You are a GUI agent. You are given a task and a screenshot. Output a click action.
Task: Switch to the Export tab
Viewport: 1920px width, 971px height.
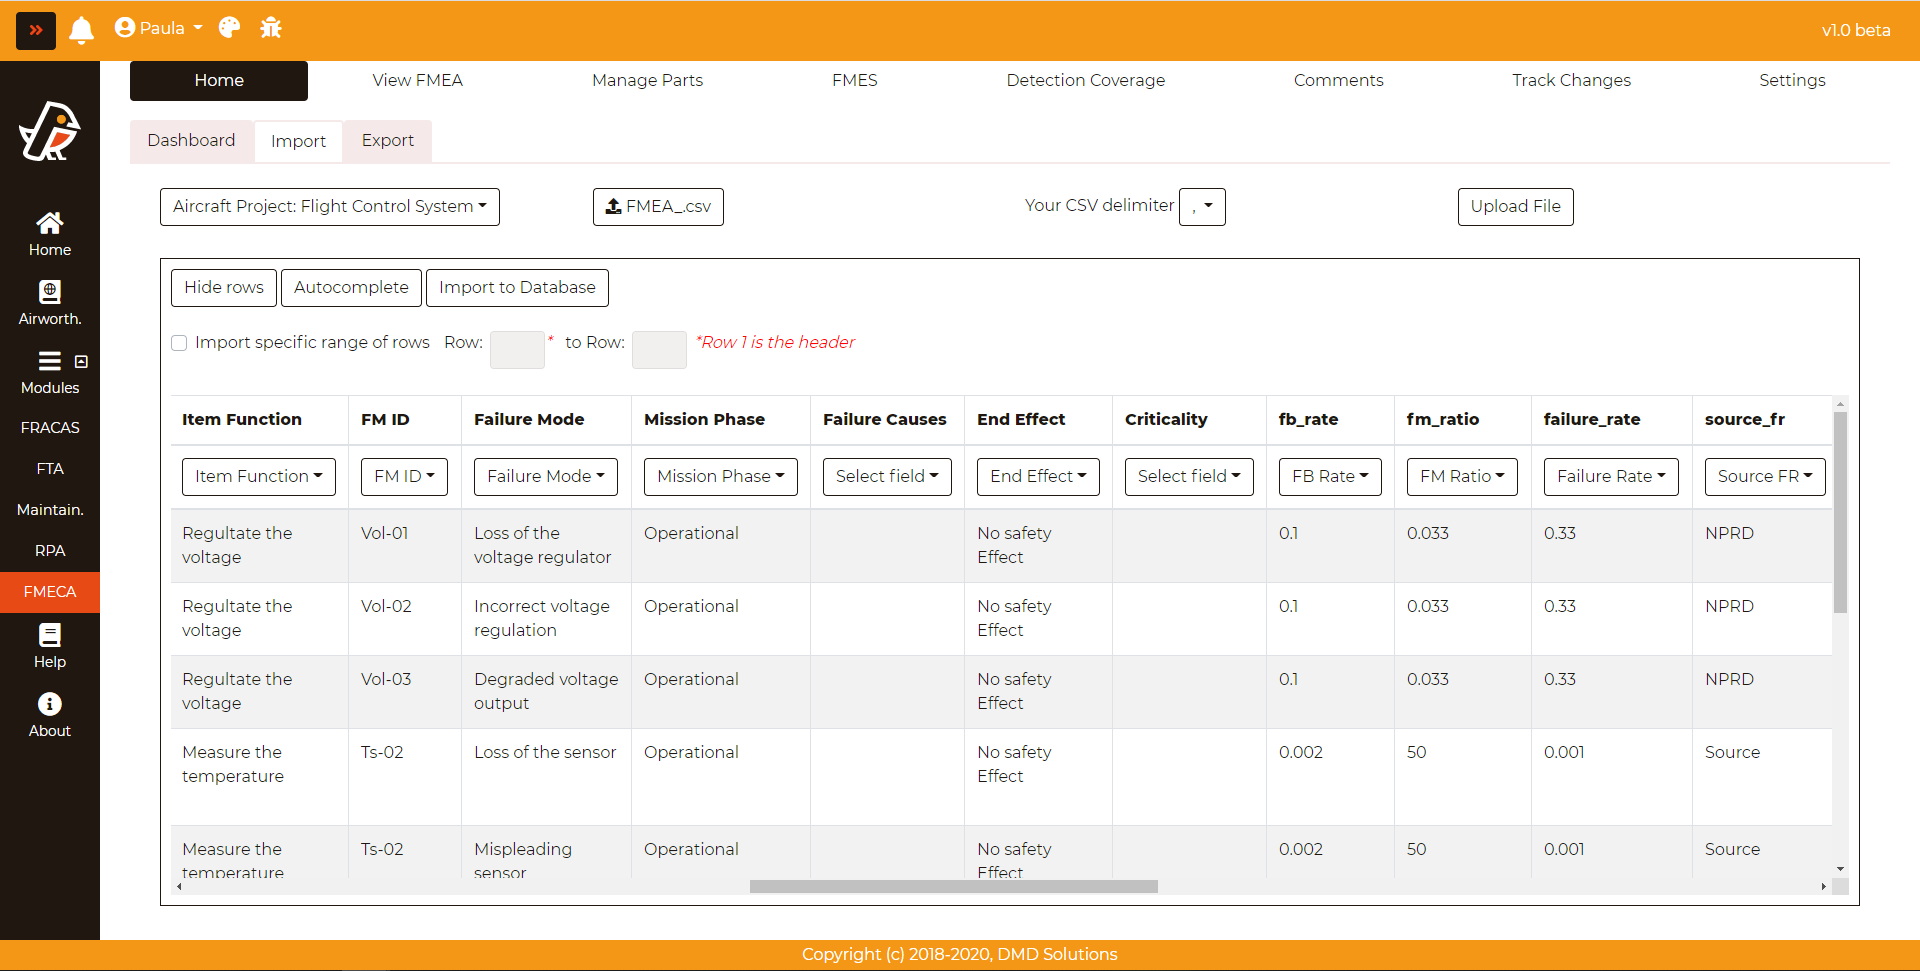387,141
